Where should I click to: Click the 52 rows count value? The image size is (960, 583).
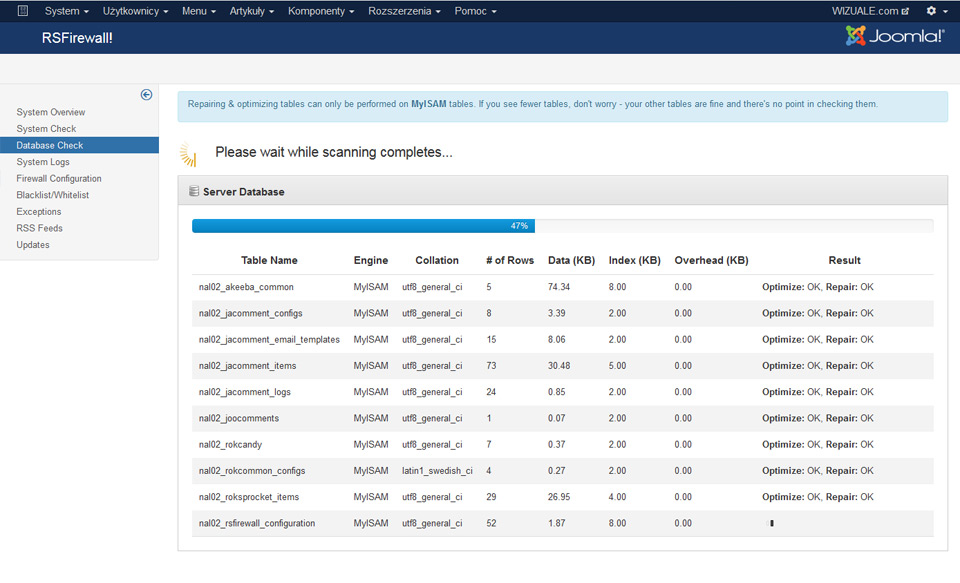tap(491, 524)
